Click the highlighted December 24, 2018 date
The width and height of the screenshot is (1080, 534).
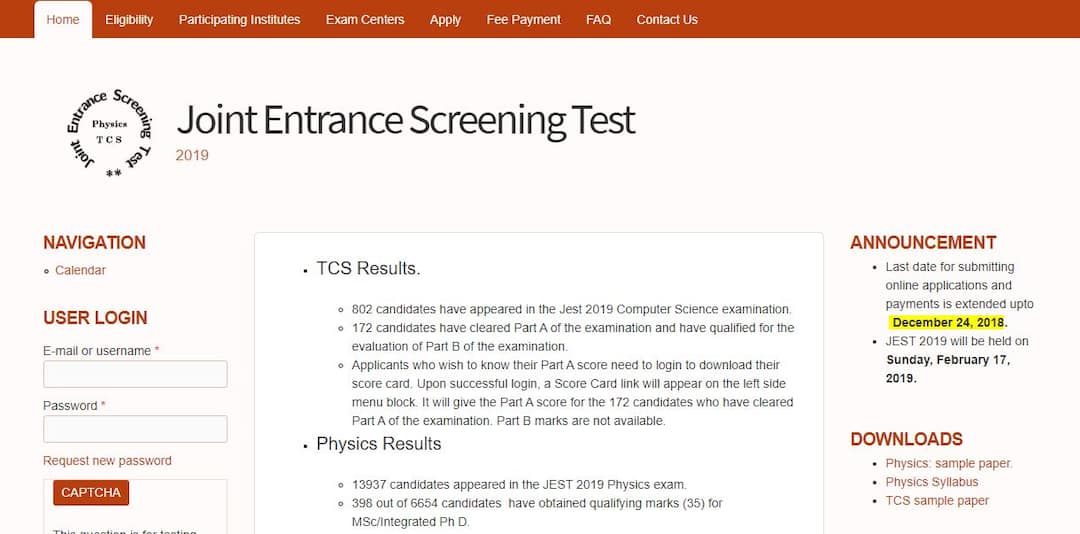pos(947,322)
